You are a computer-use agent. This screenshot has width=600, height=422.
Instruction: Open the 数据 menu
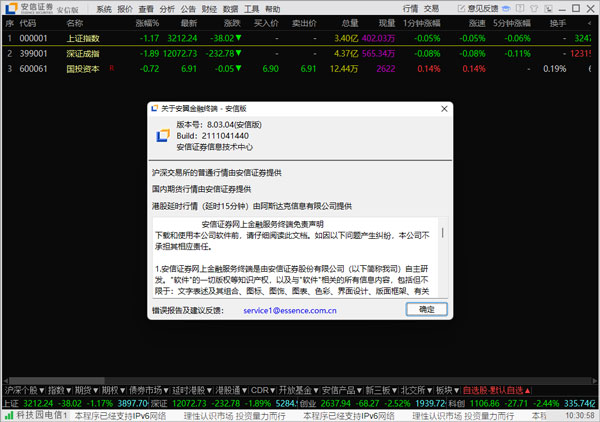click(x=230, y=9)
